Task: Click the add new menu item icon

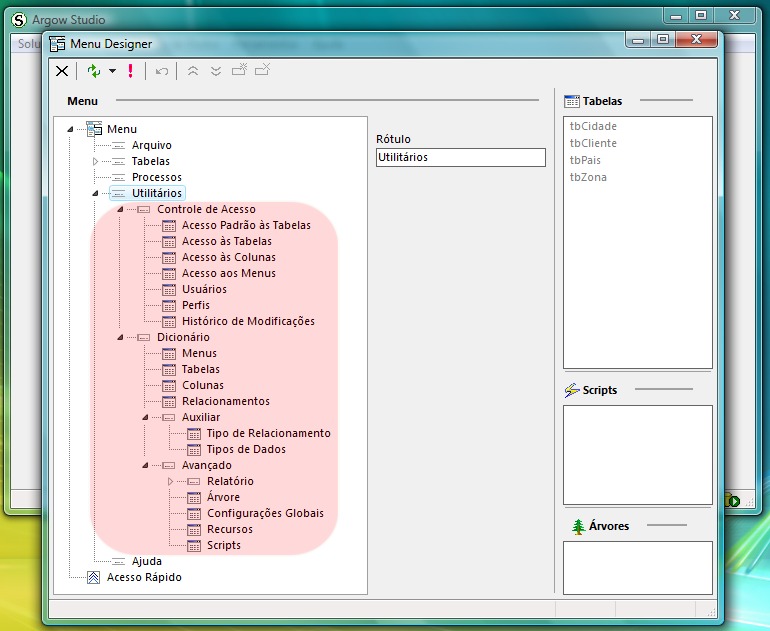Action: pyautogui.click(x=239, y=70)
